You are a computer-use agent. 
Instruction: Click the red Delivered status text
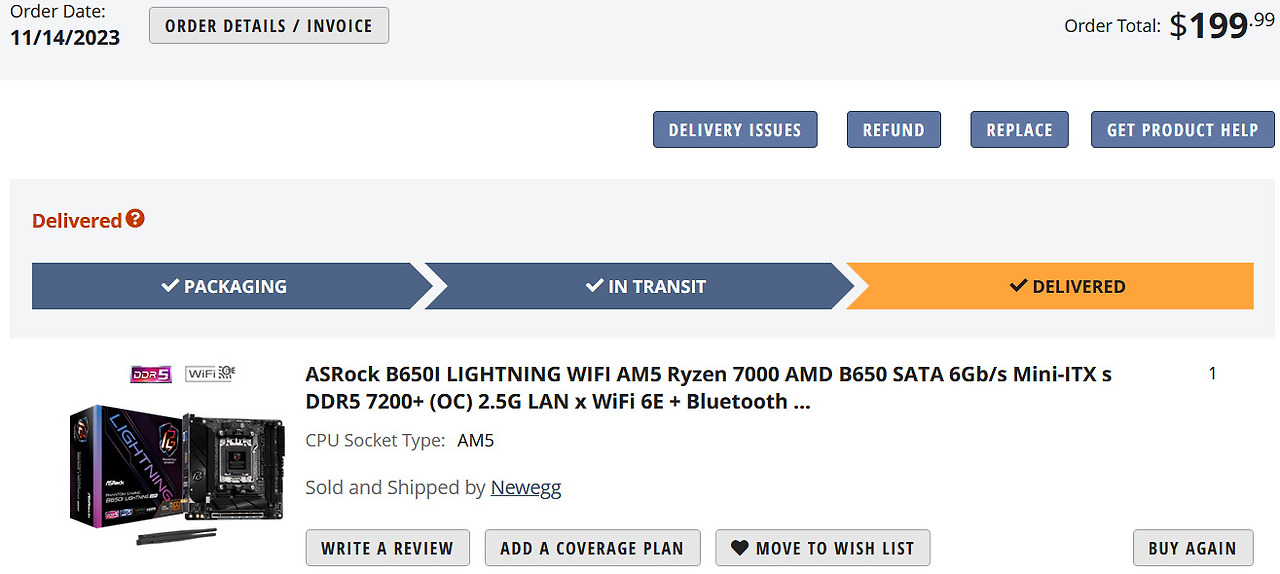(77, 221)
